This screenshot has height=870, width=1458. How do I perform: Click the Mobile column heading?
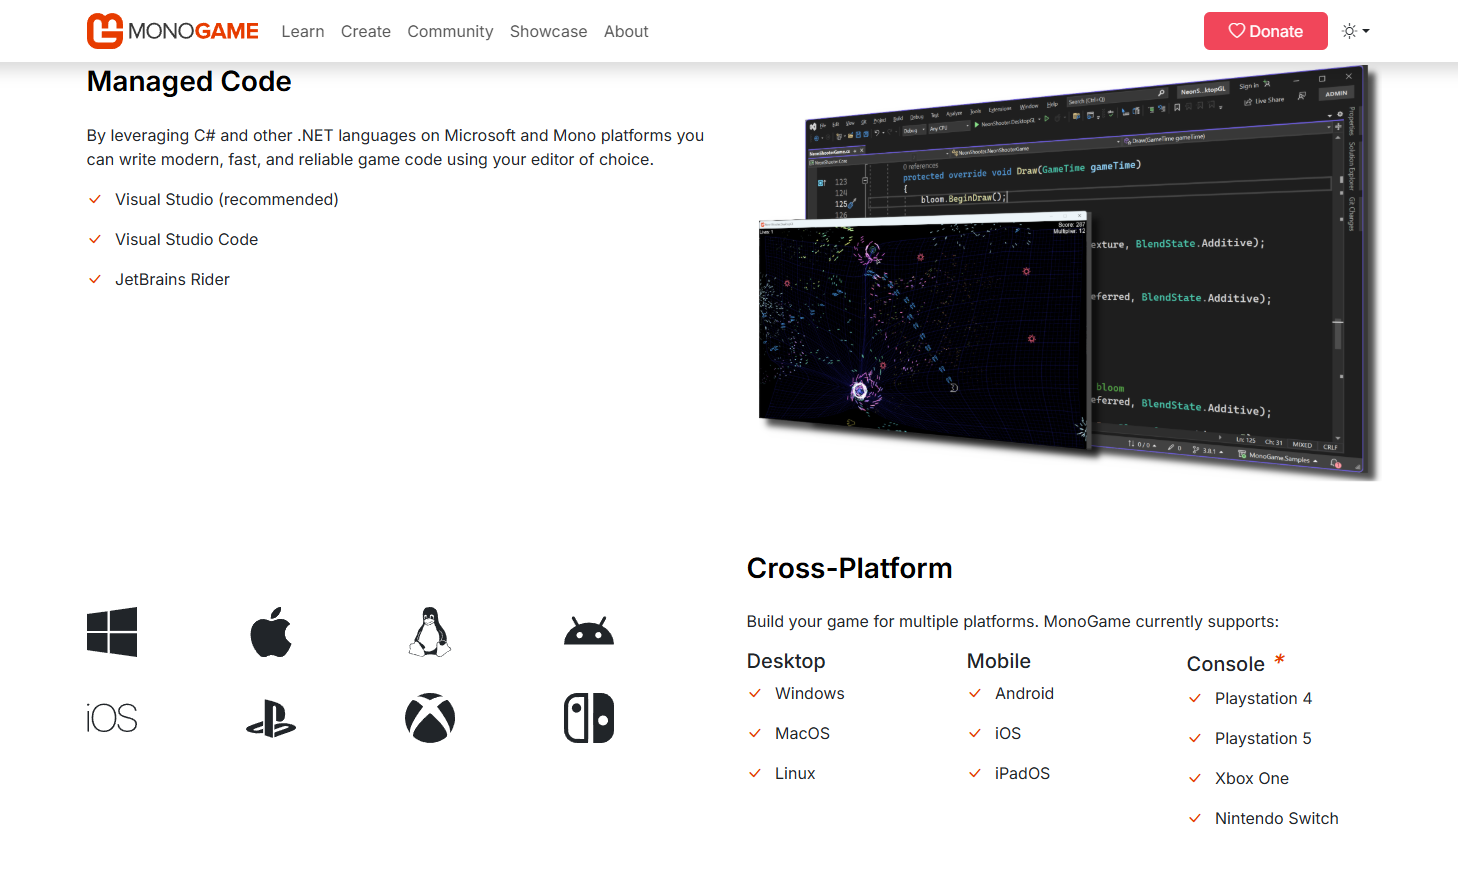click(999, 661)
